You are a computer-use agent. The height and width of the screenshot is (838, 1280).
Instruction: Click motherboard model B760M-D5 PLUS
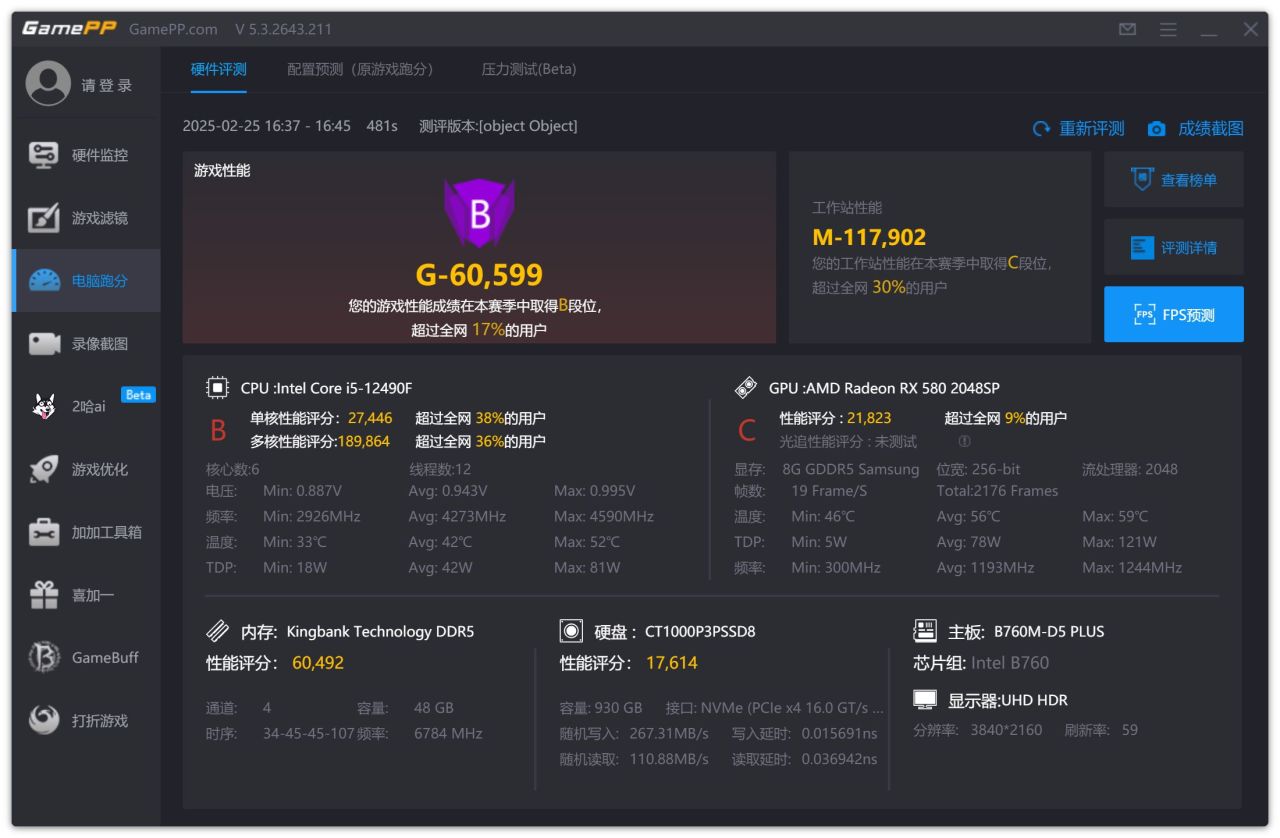(1049, 631)
